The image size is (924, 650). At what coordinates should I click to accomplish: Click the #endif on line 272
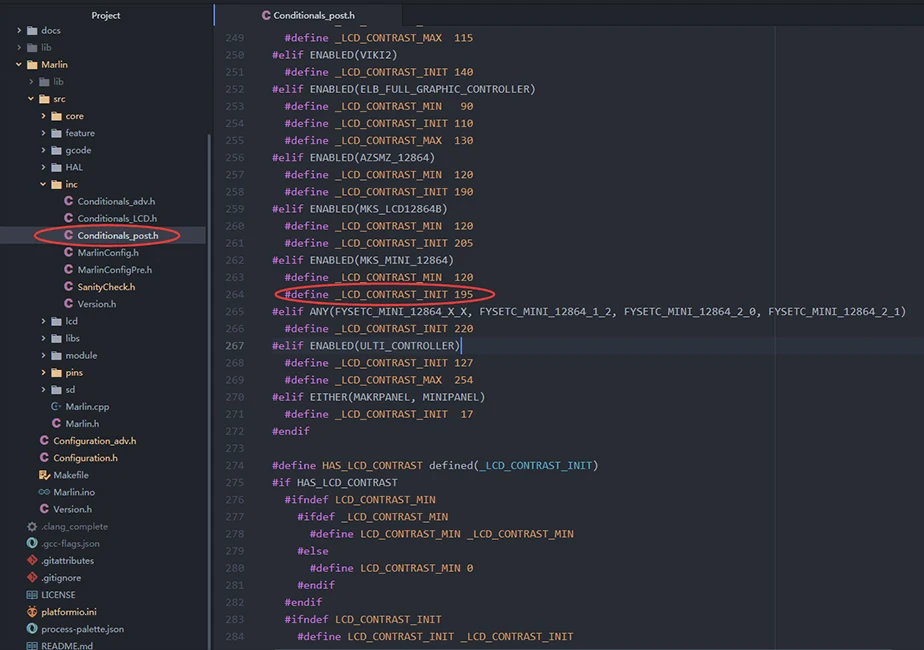(x=291, y=431)
